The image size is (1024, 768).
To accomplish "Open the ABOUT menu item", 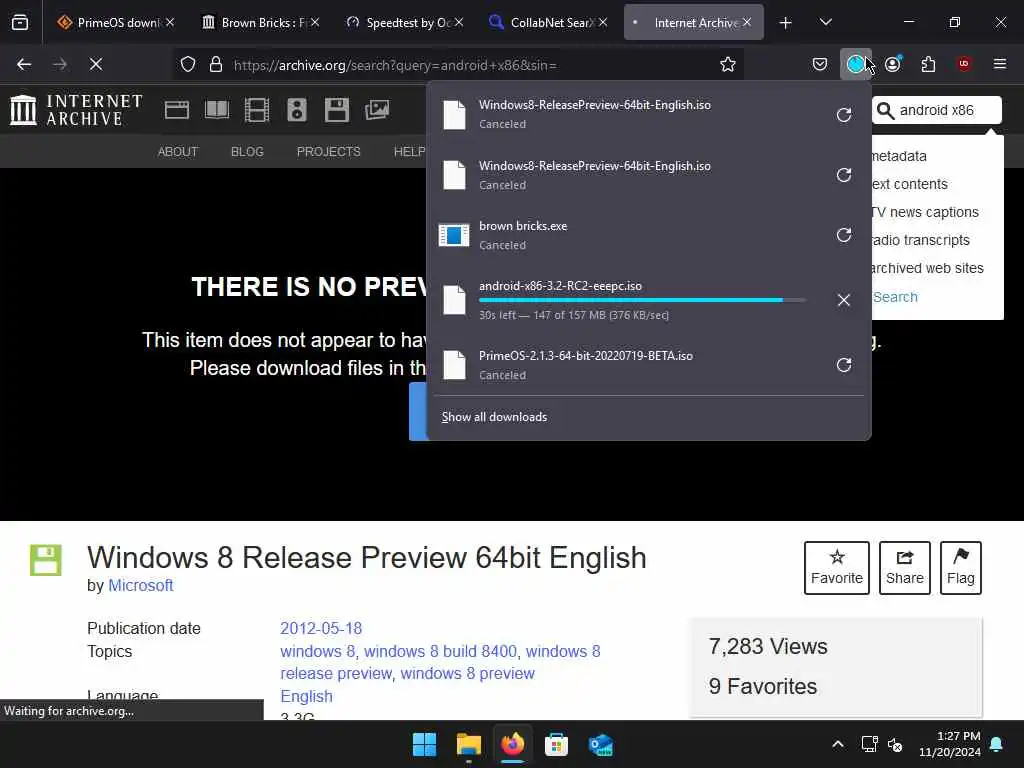I will point(178,152).
